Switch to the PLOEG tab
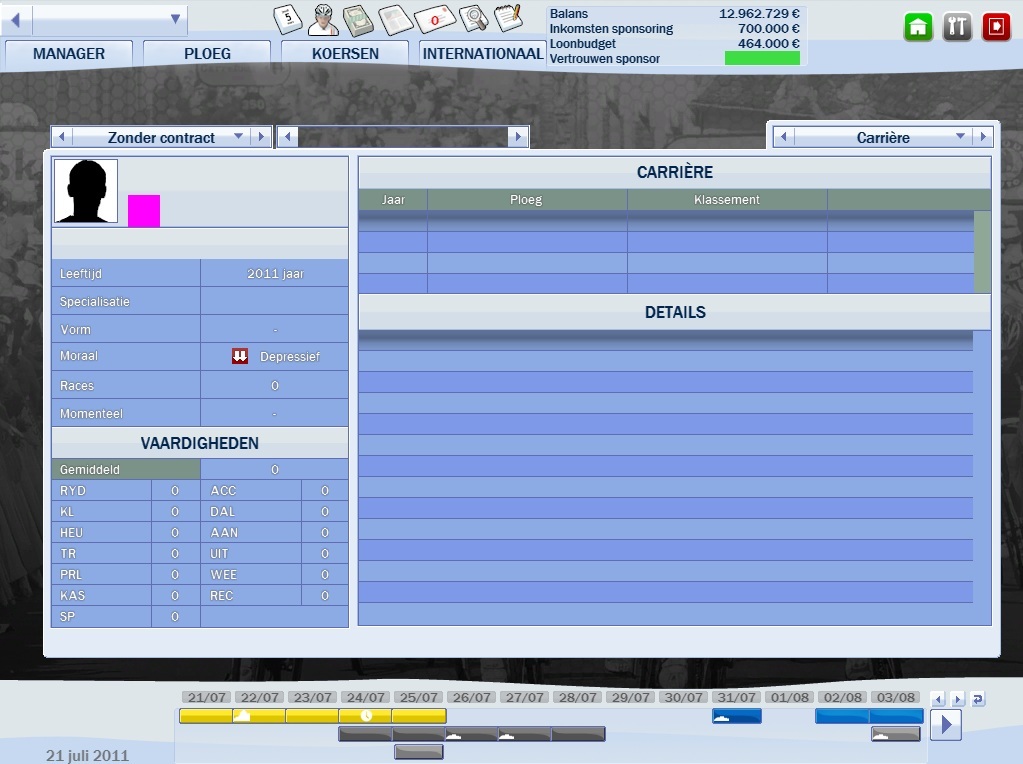 pyautogui.click(x=207, y=54)
